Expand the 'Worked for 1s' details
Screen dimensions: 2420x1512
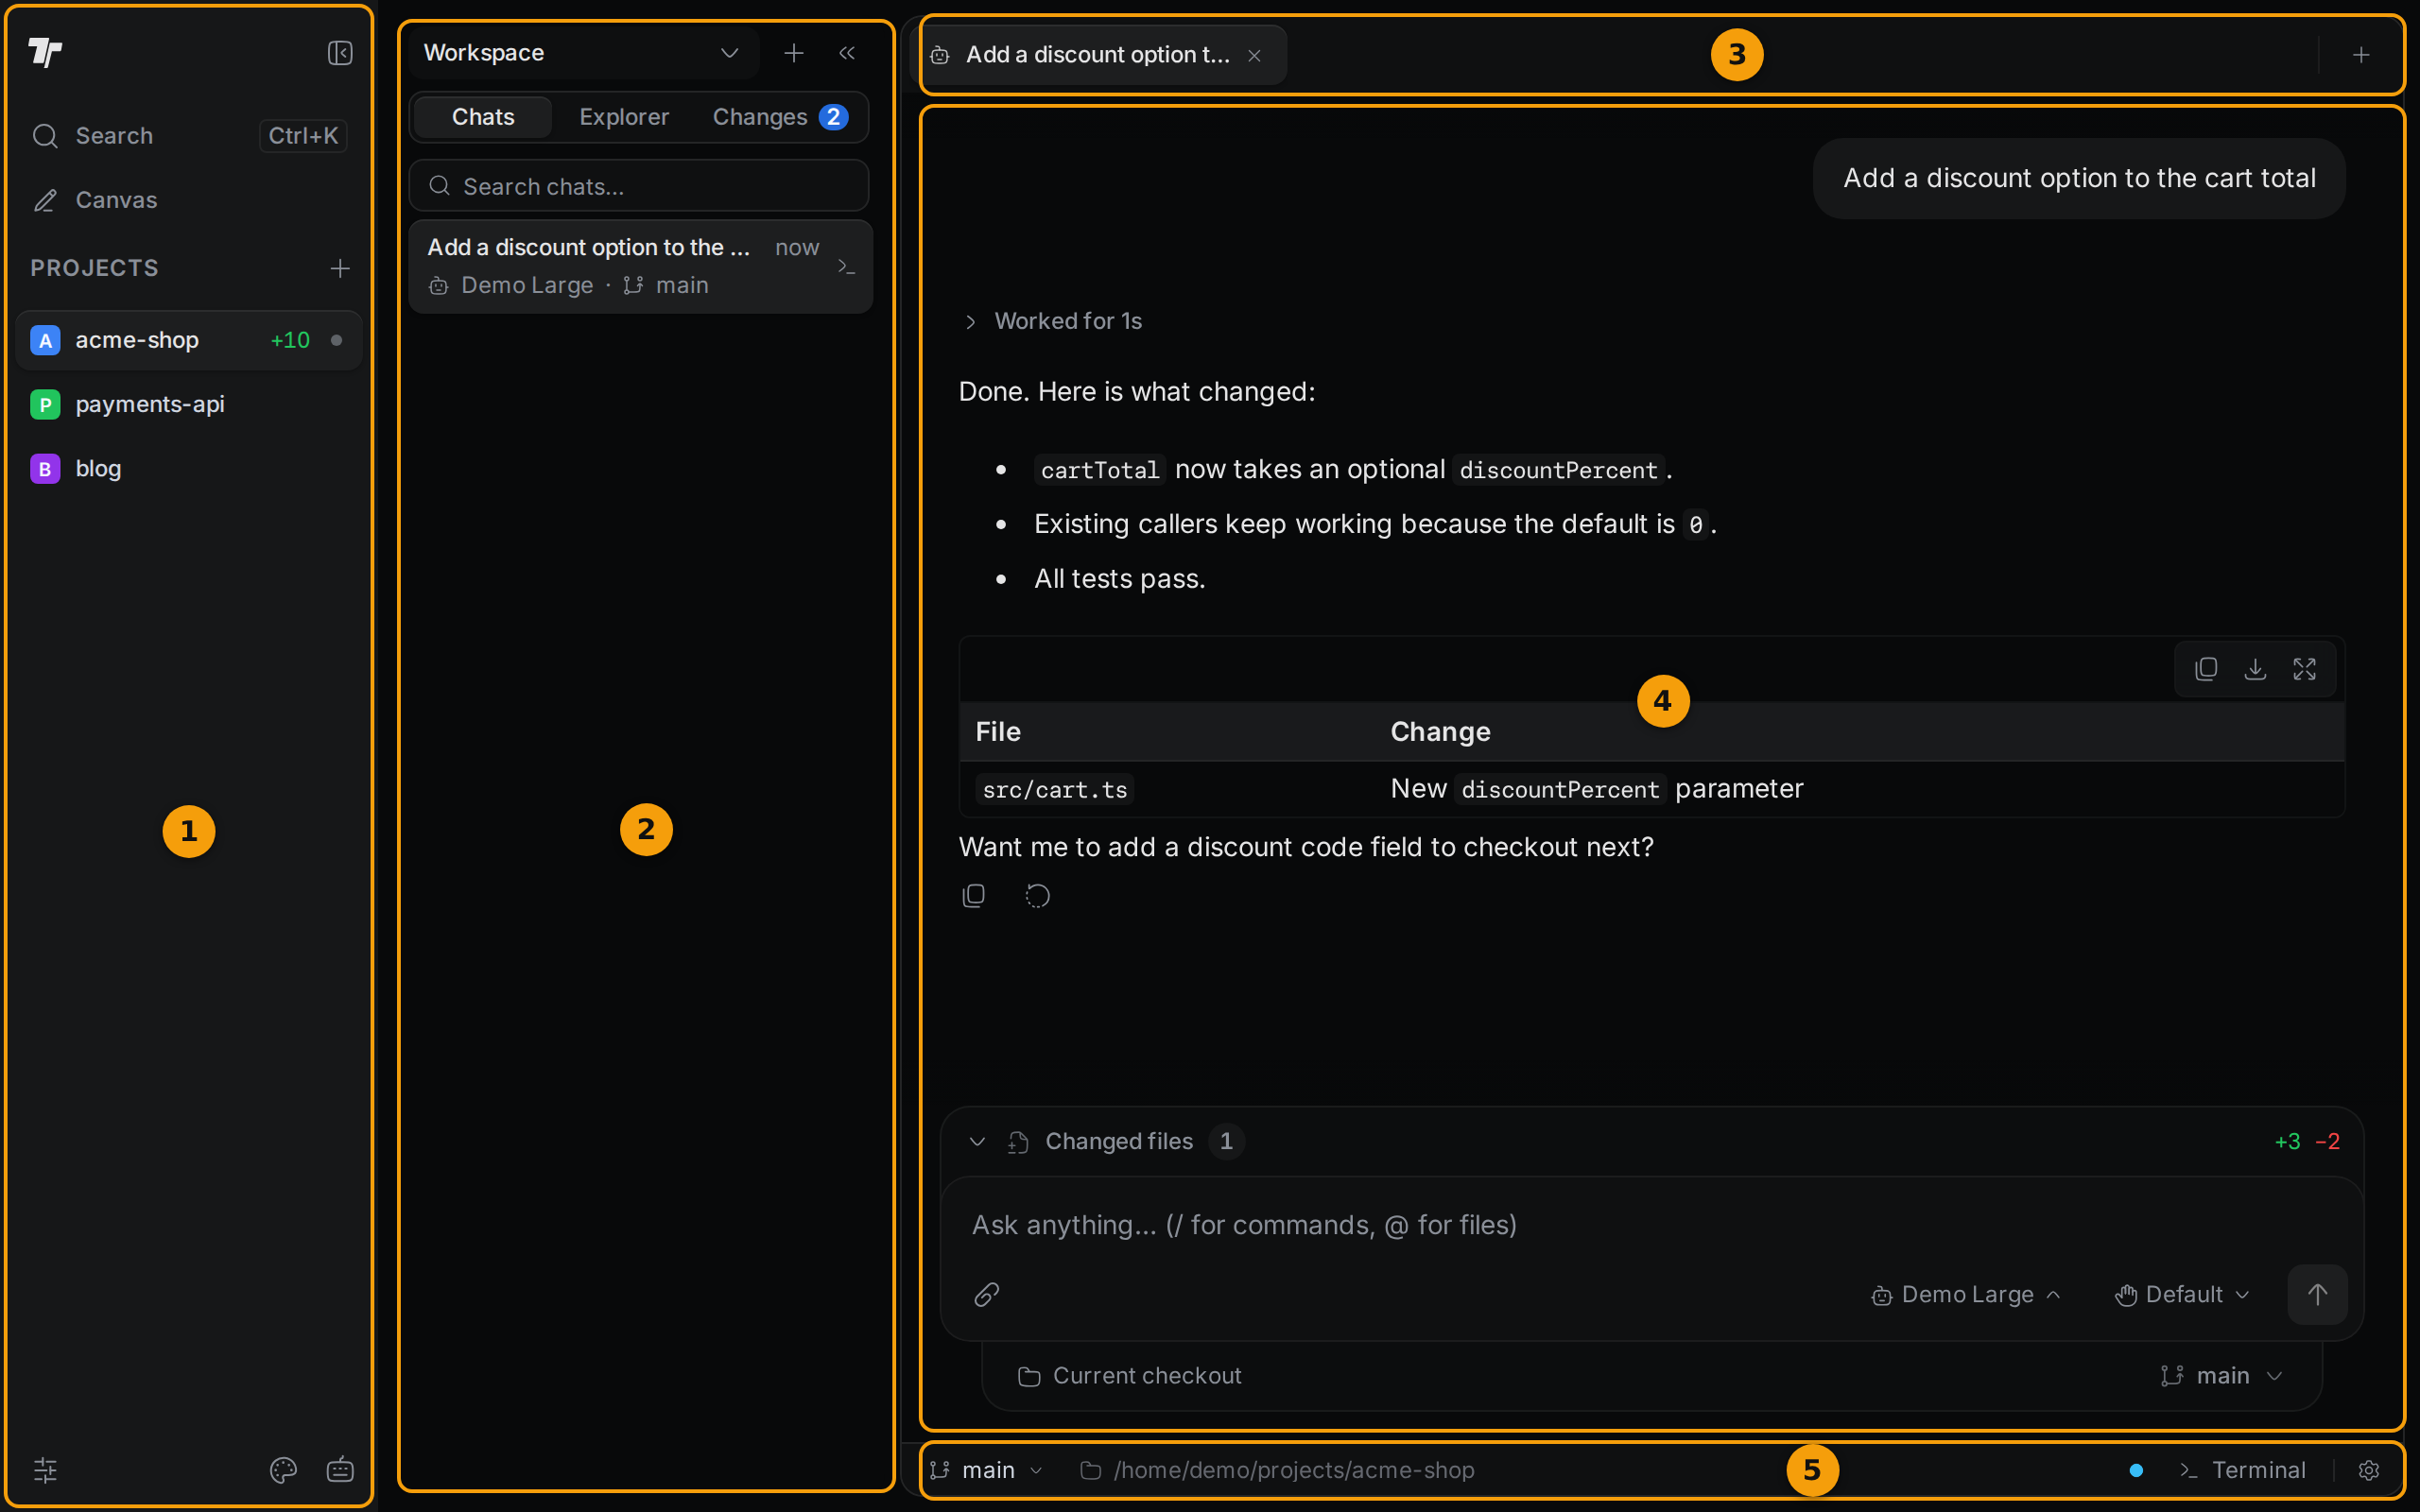(1052, 321)
